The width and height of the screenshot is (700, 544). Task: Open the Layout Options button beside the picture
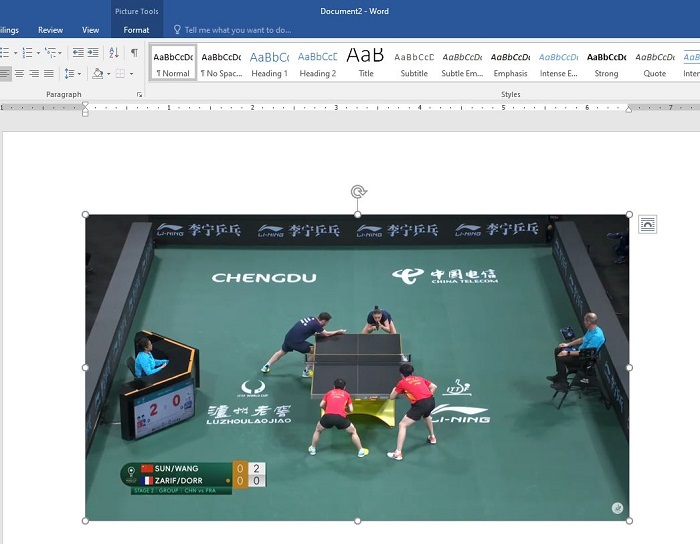[647, 224]
